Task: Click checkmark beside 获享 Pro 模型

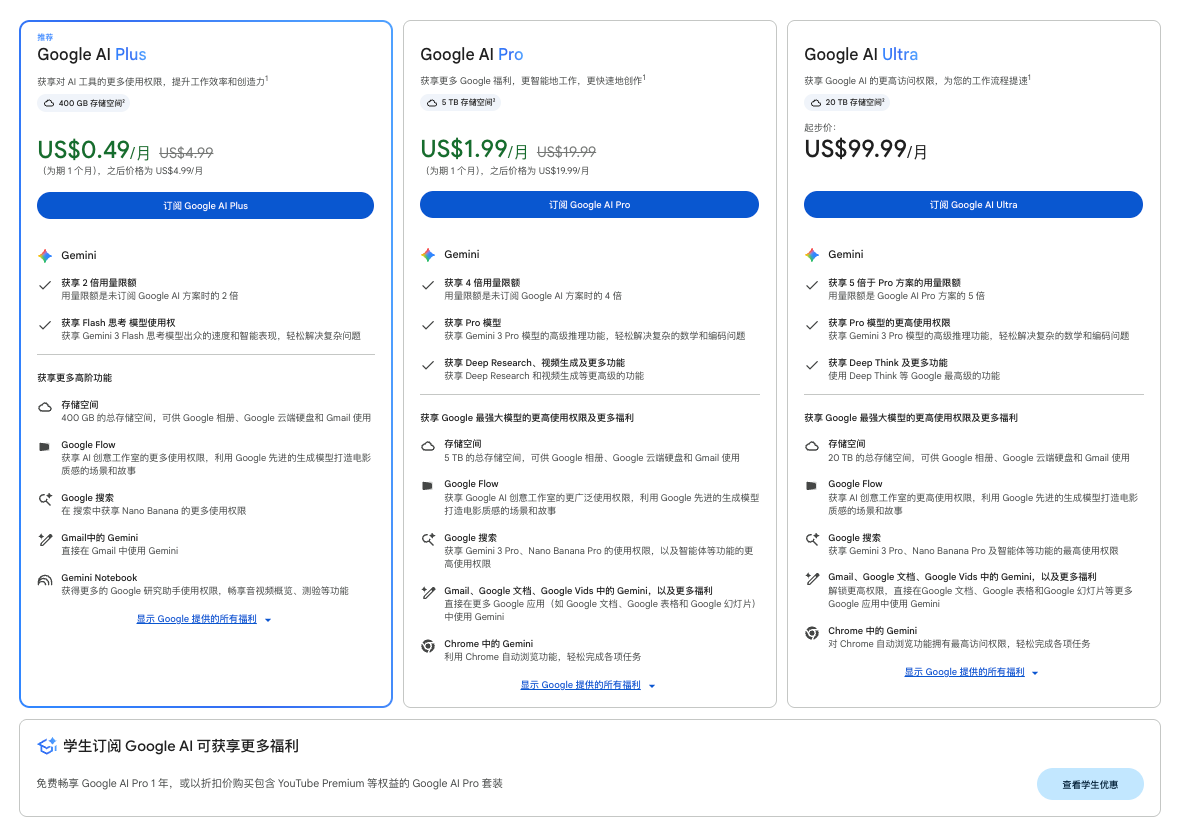Action: point(428,325)
